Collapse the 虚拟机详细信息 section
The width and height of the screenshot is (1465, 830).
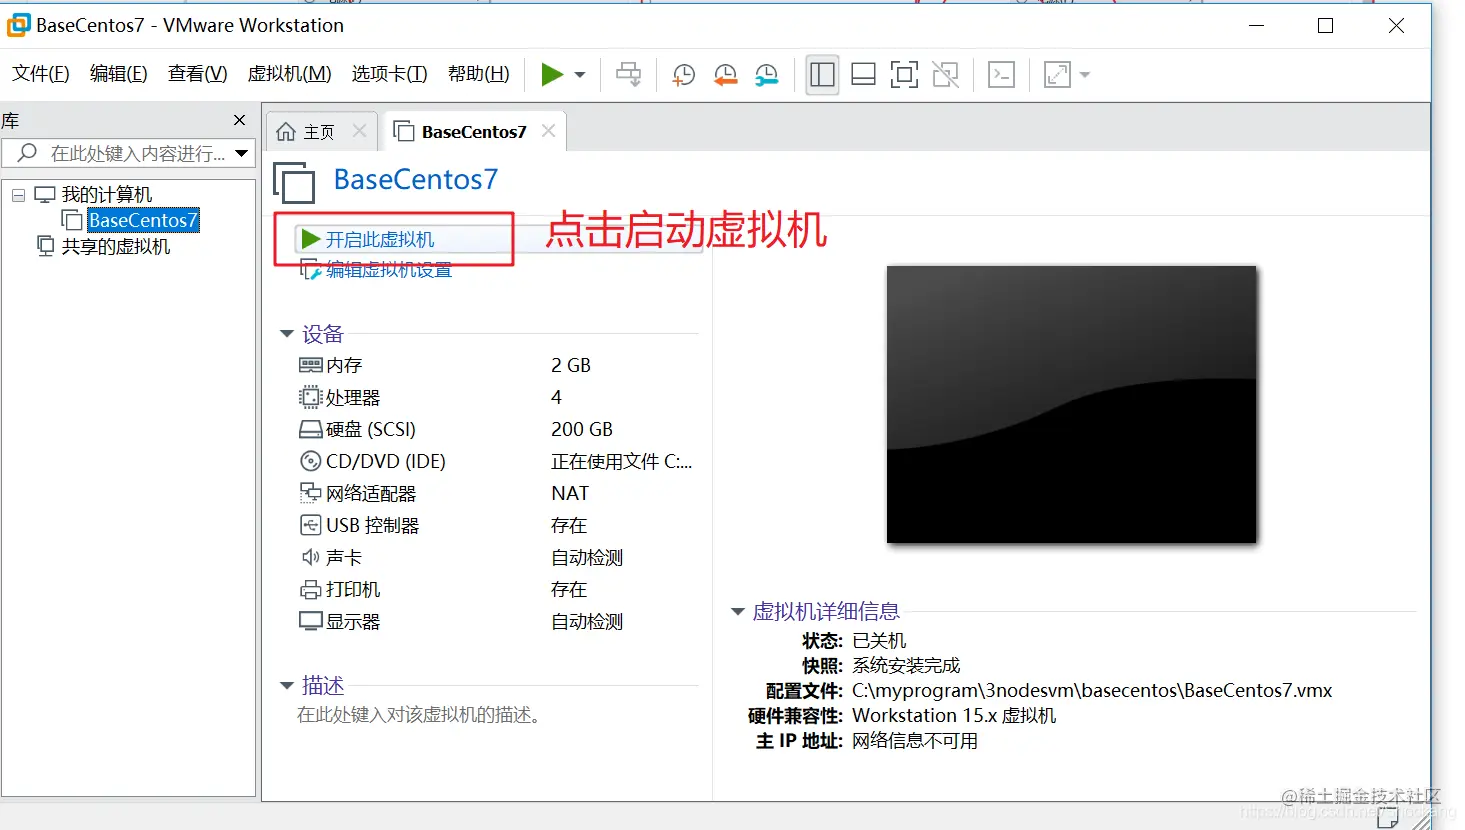coord(738,611)
